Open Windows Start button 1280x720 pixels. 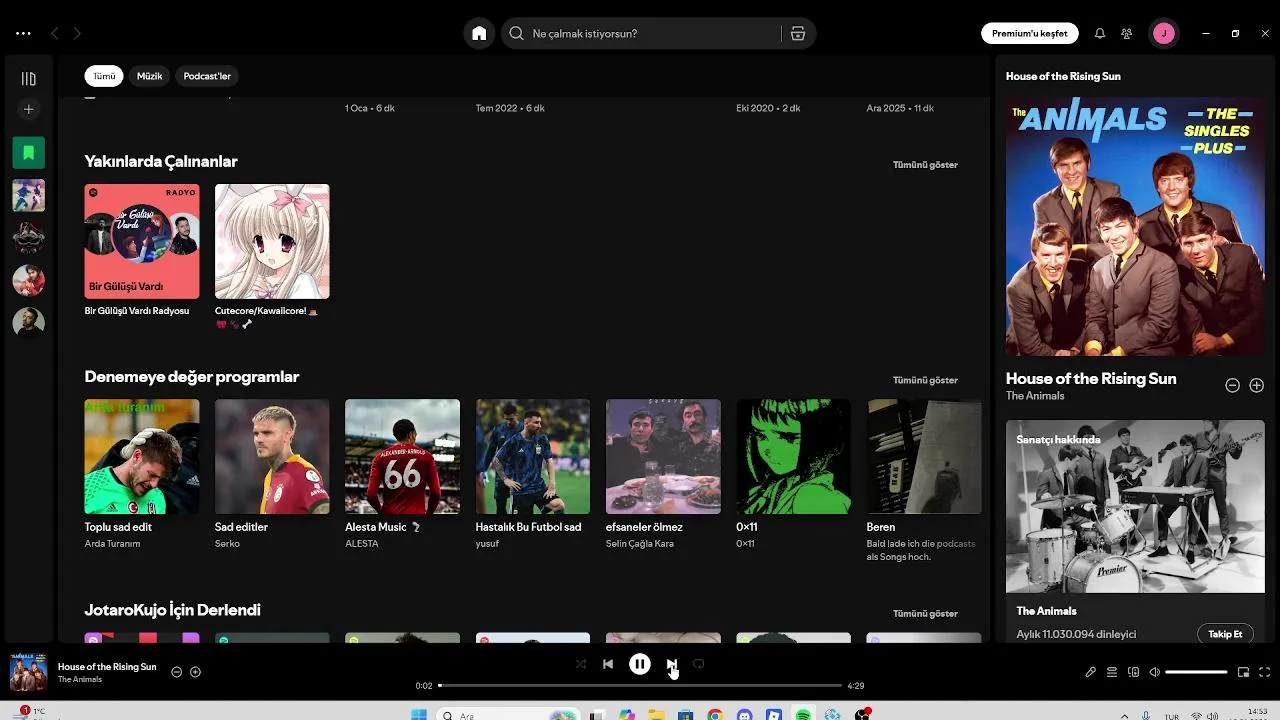(419, 715)
